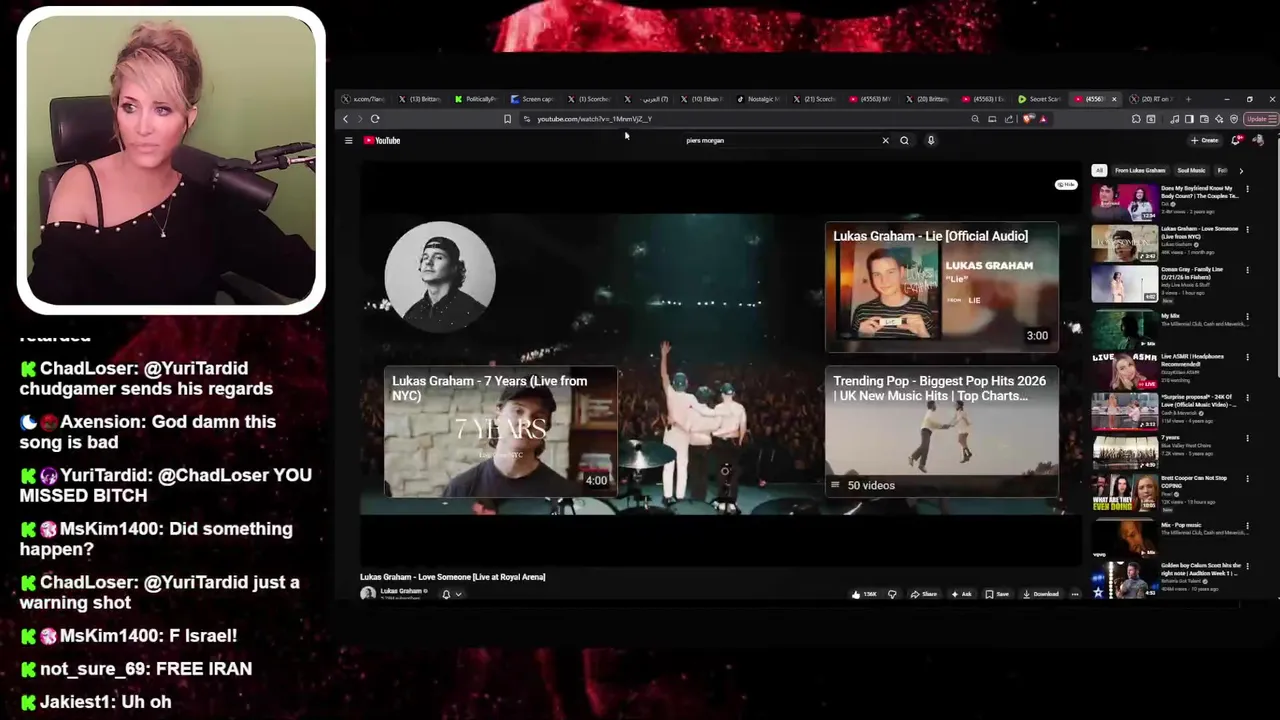The image size is (1280, 720).
Task: Open options for 7 years choir video
Action: 1247,439
